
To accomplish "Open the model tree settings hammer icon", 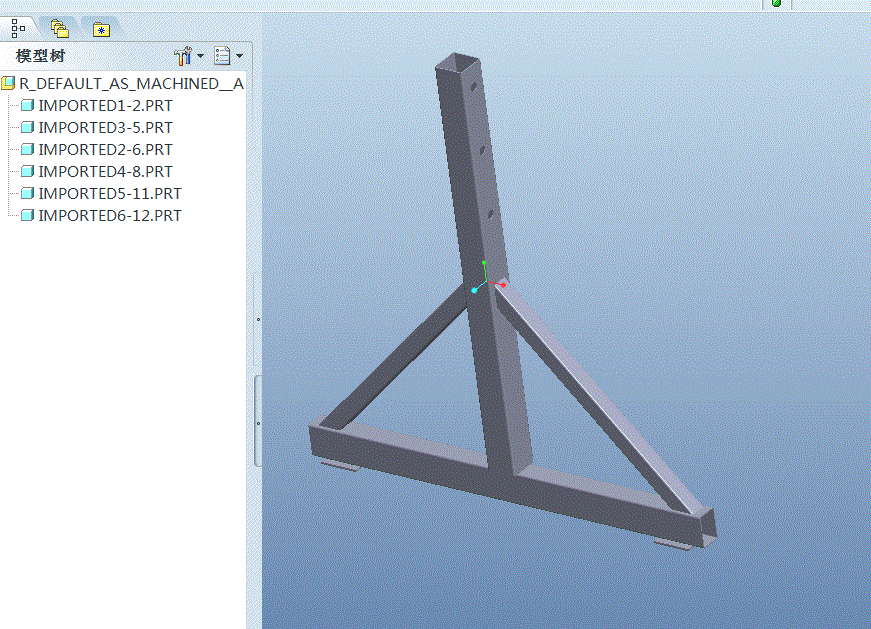I will click(x=183, y=56).
